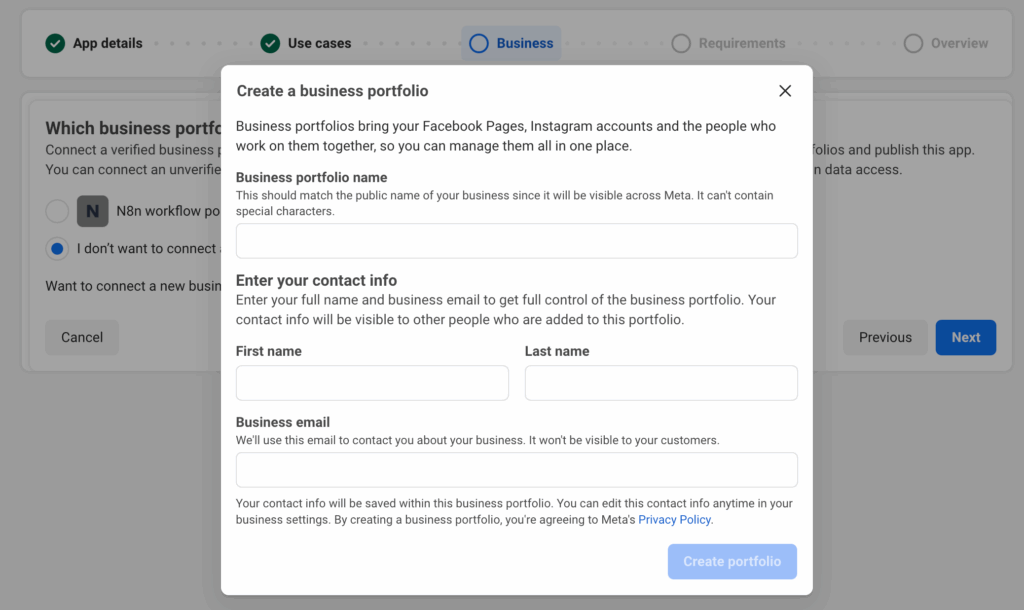This screenshot has width=1024, height=610.
Task: Click the Requirements step circle icon
Action: tap(681, 43)
